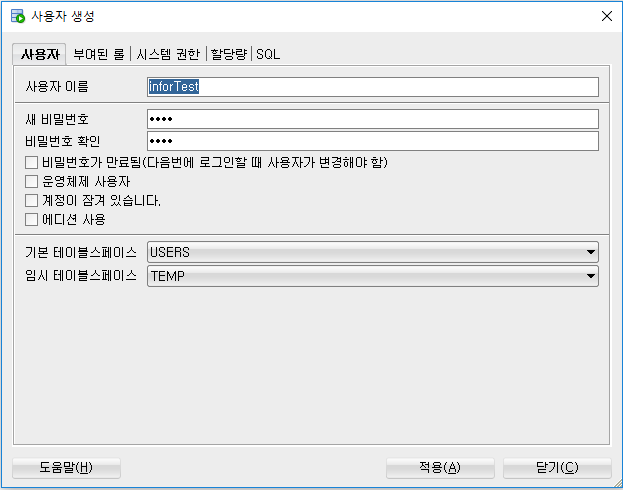Enable the 에디션 사용 checkbox
The width and height of the screenshot is (623, 490).
pos(31,219)
